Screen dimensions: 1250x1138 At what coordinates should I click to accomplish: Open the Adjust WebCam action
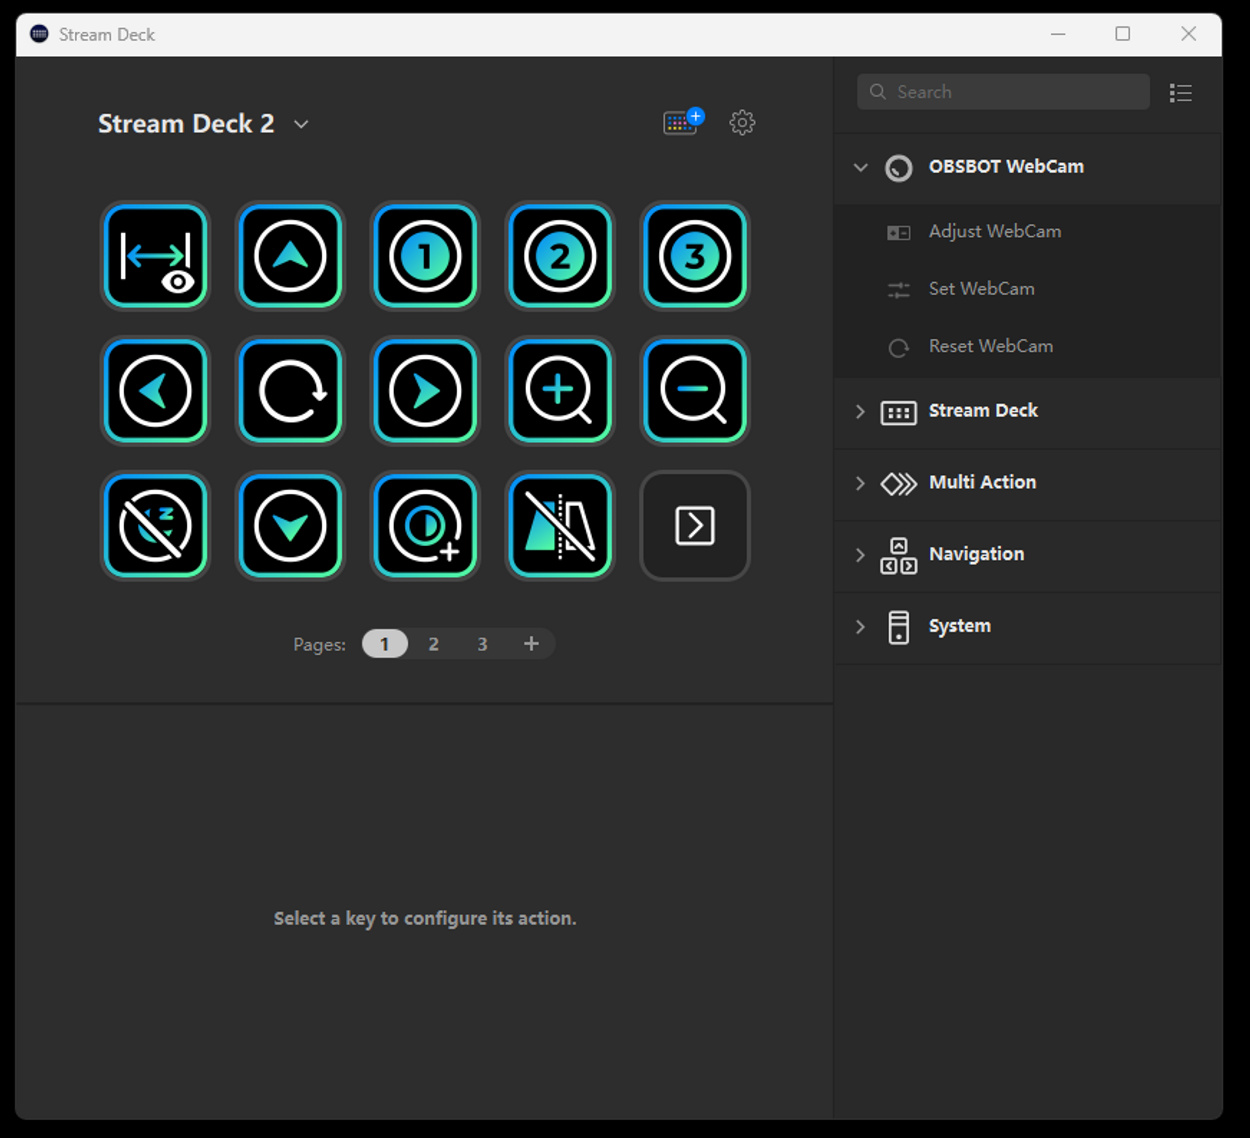point(995,231)
